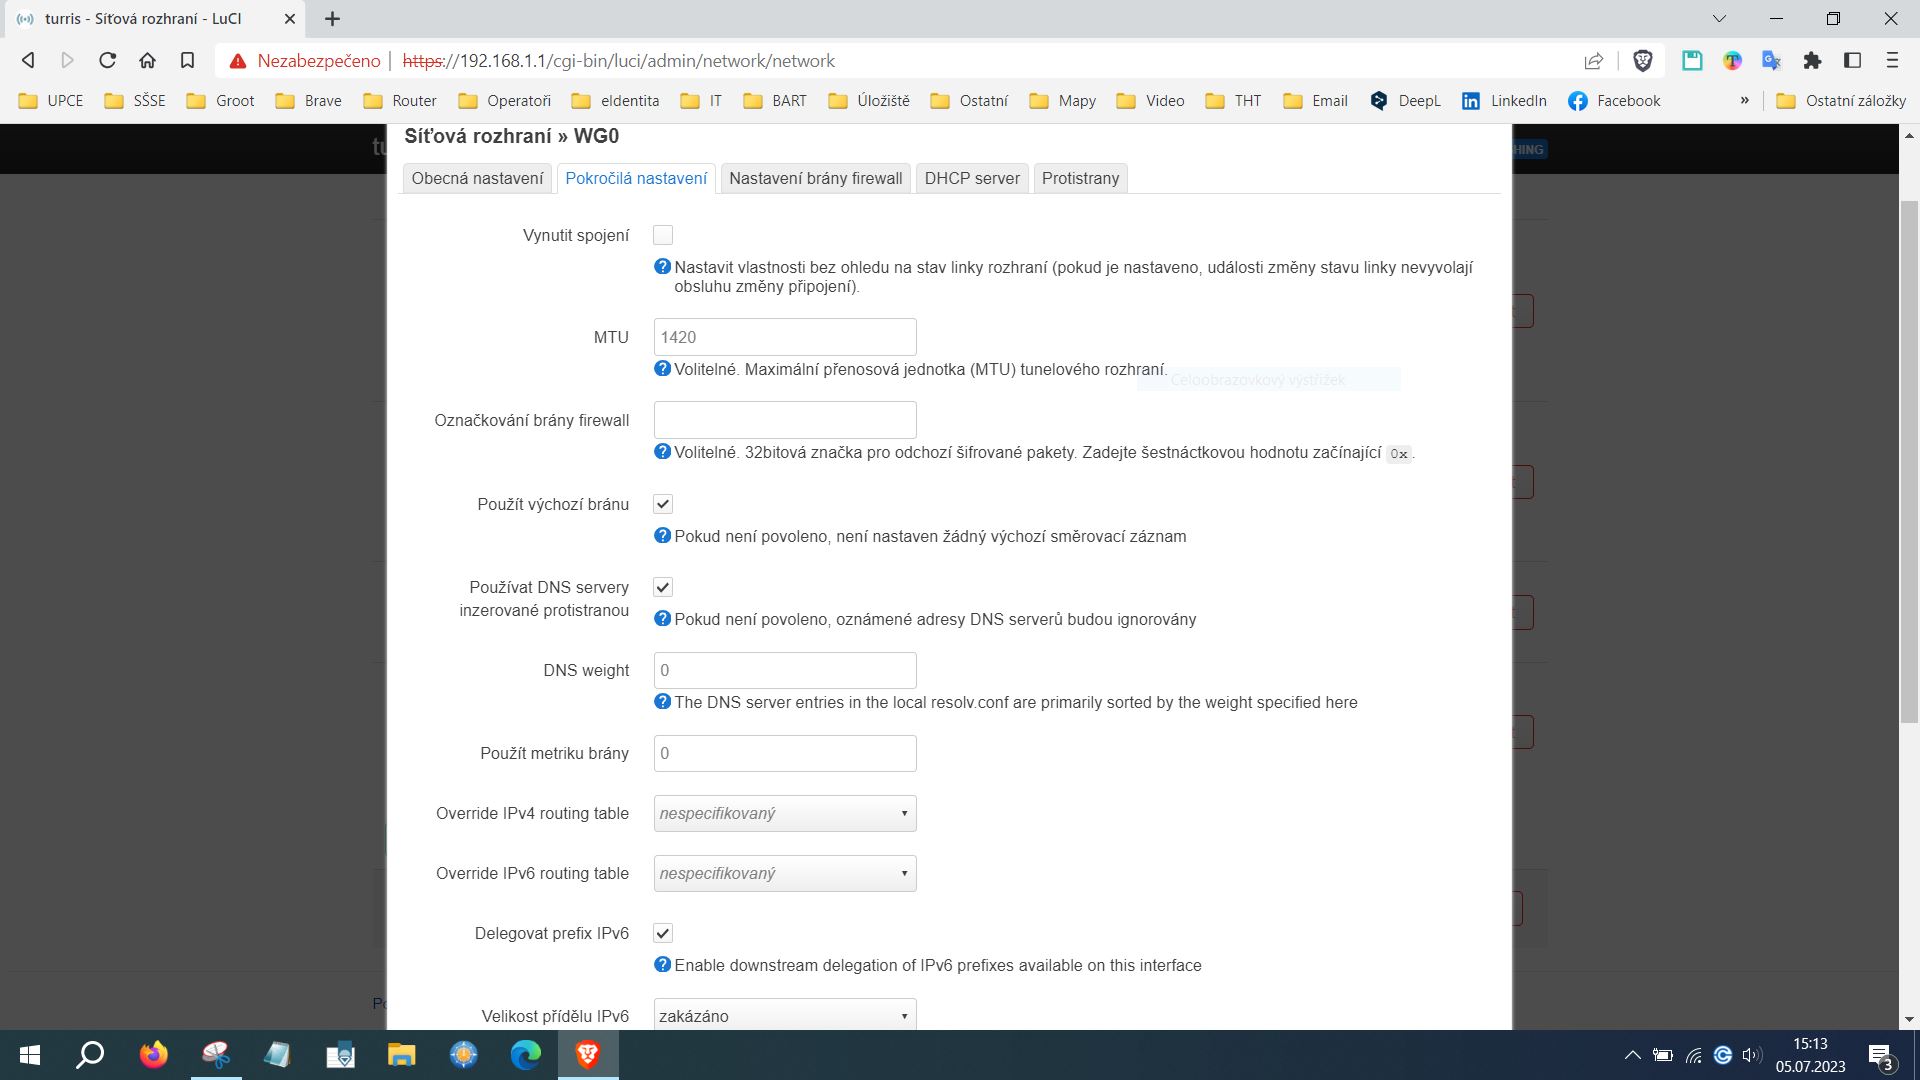Uncheck Delegovat prefix IPv6 checkbox
The height and width of the screenshot is (1080, 1920).
pos(663,933)
